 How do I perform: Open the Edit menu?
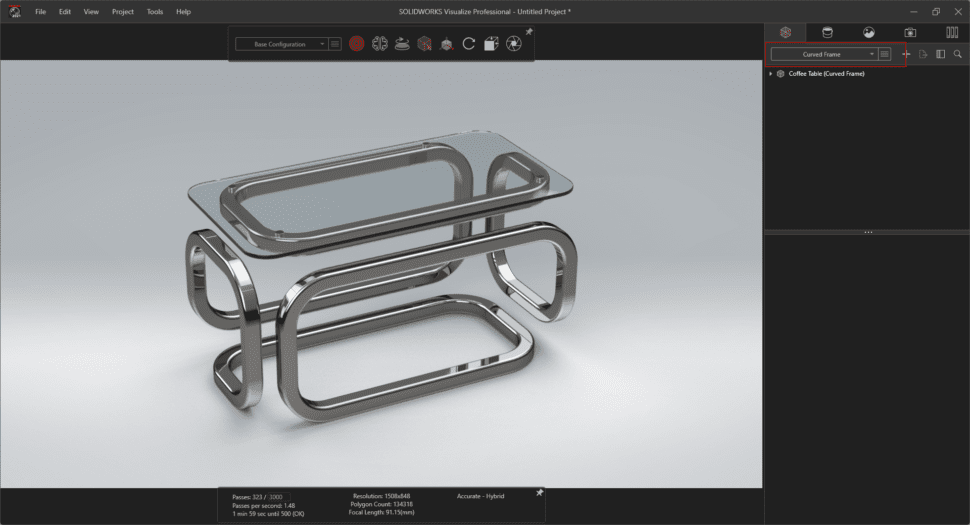[64, 12]
